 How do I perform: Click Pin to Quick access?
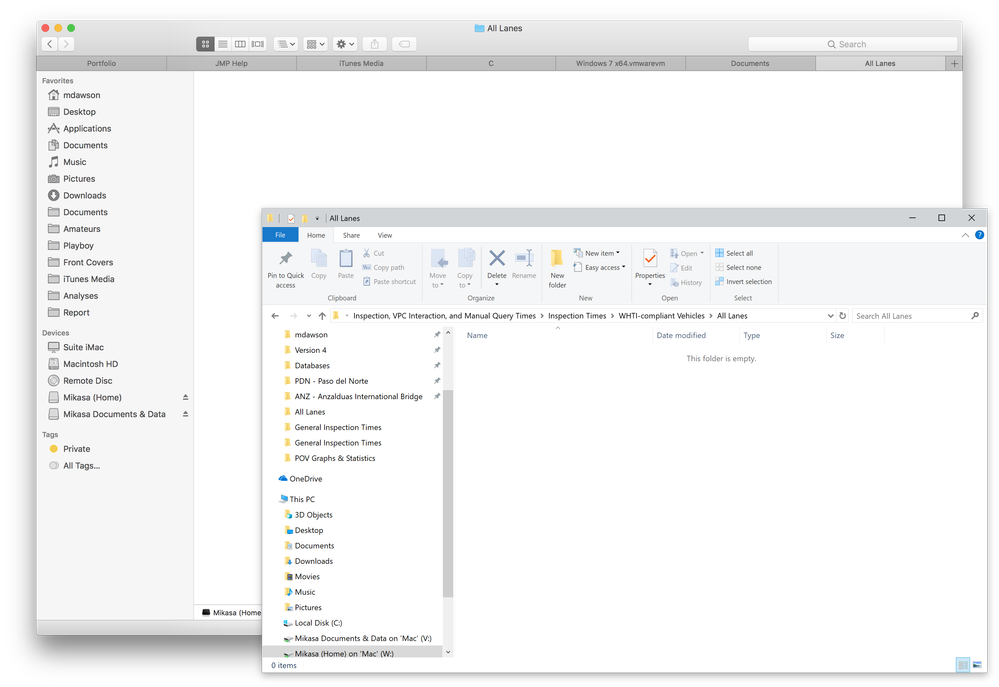285,269
